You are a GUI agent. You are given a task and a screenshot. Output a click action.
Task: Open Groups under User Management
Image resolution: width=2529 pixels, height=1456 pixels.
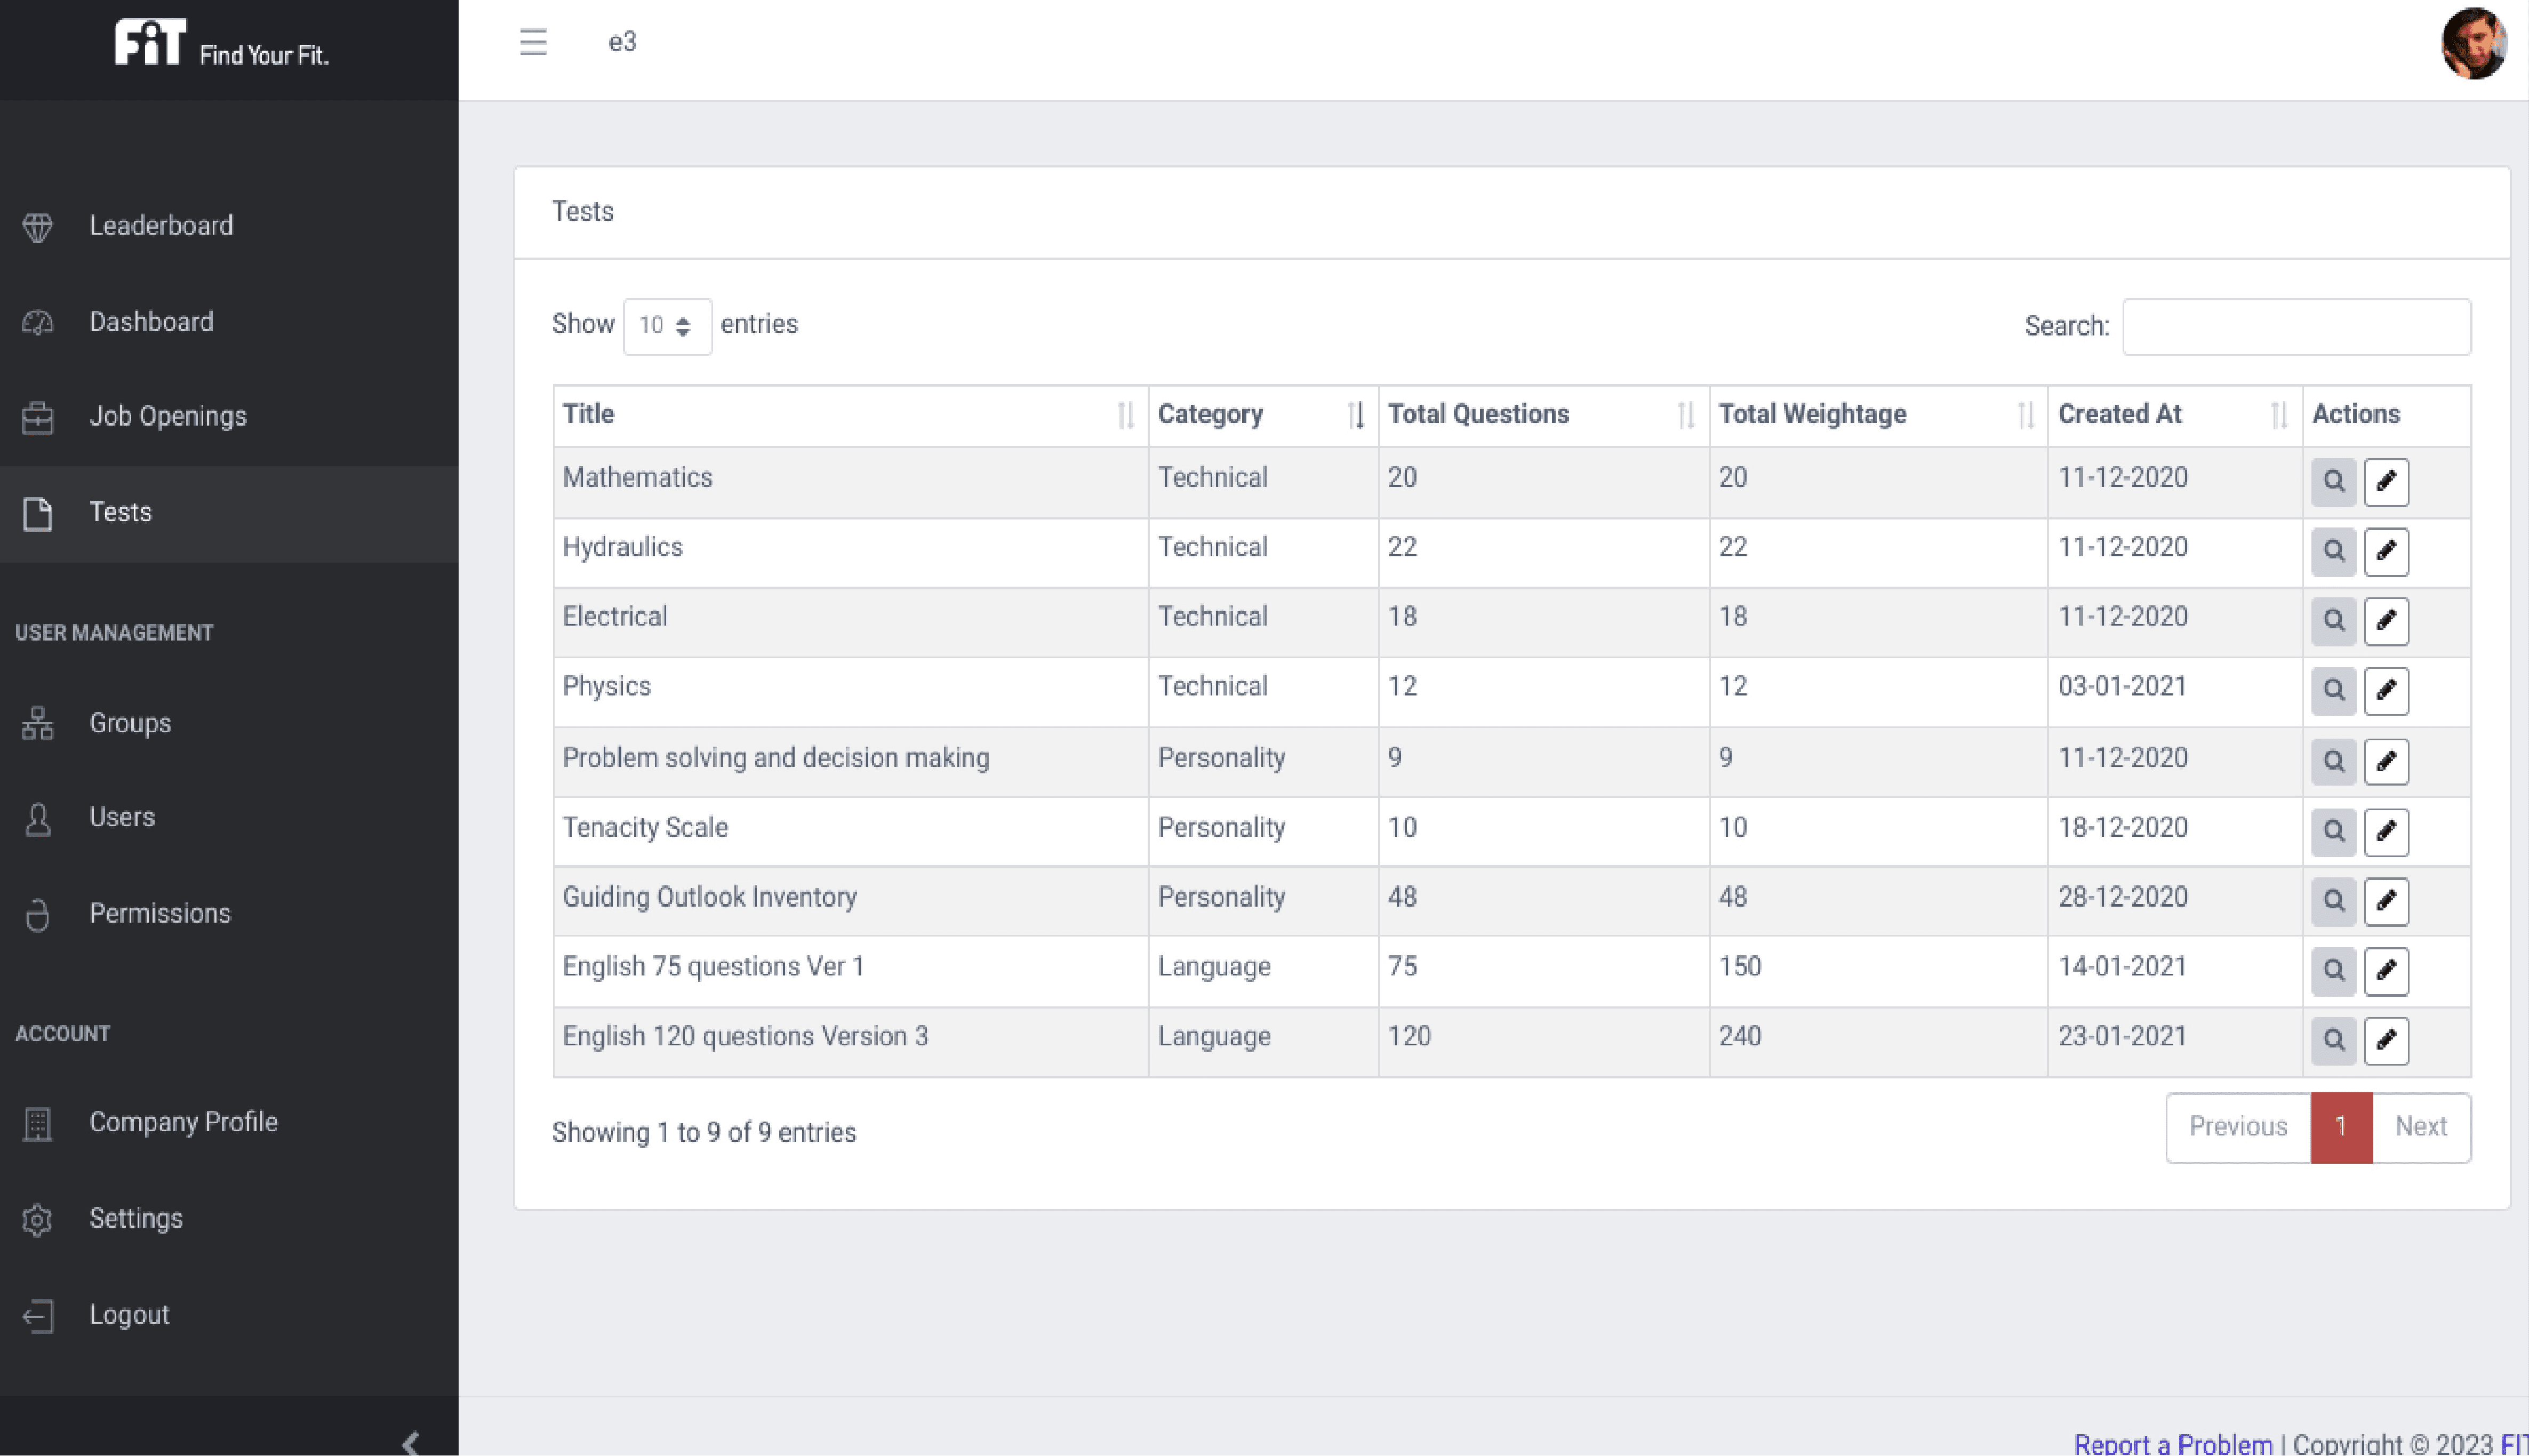[x=229, y=723]
